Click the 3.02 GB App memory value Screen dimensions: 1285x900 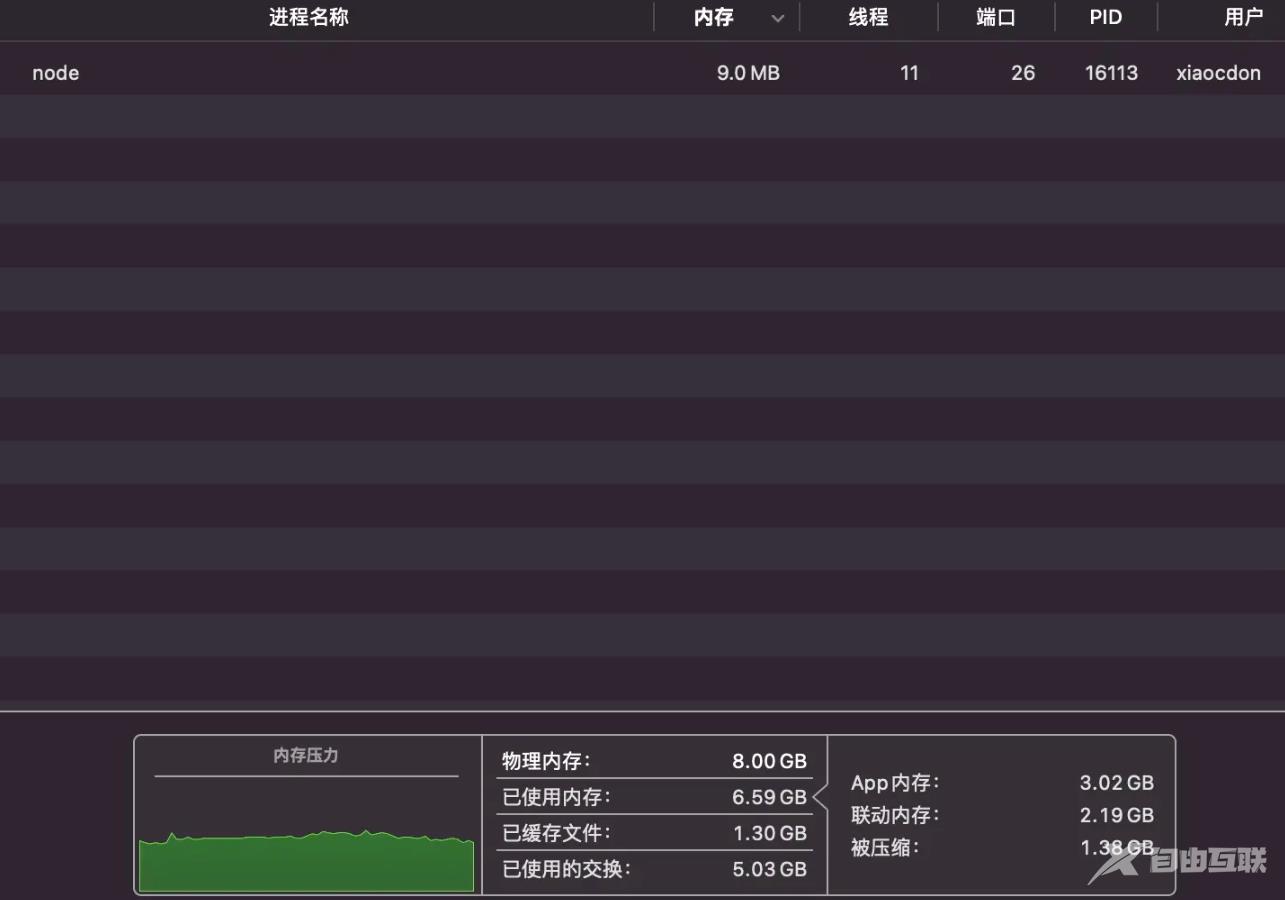click(1117, 783)
